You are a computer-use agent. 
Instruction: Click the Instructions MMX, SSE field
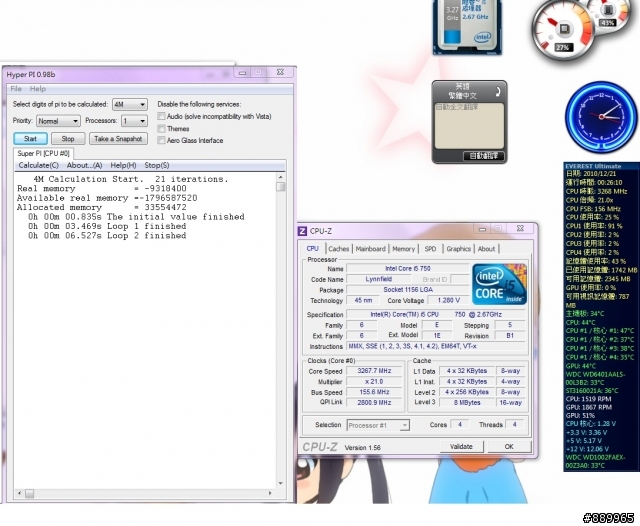point(436,346)
